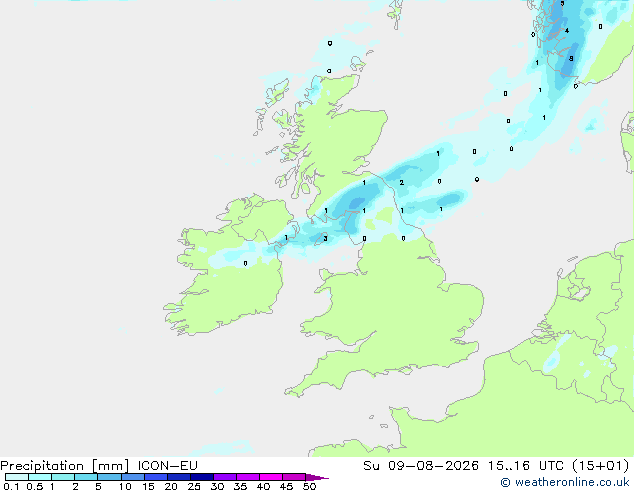This screenshot has width=634, height=490.
Task: Open the weatheronline.co.uk copyright link
Action: (x=565, y=482)
